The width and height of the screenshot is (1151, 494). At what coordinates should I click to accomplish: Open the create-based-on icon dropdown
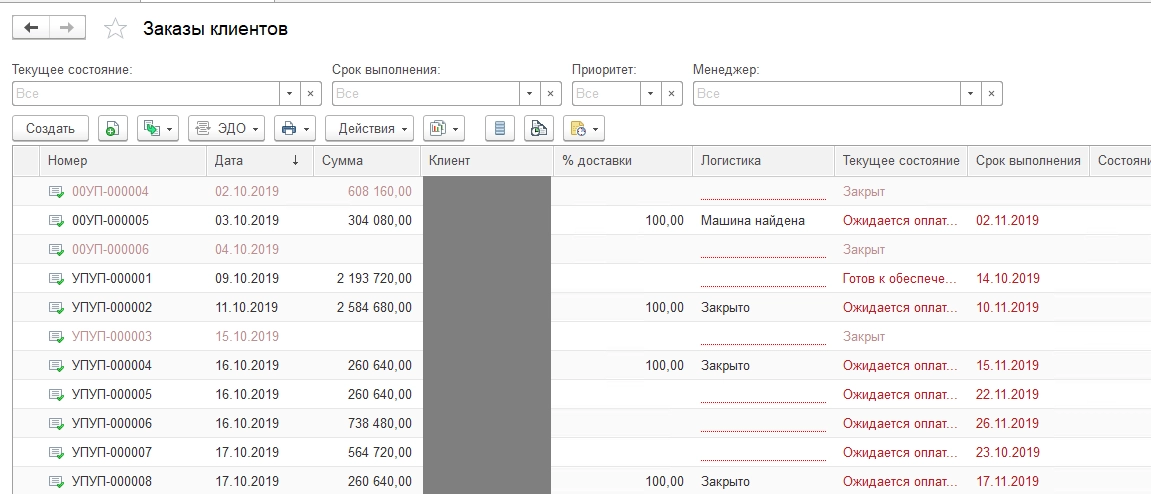[157, 128]
